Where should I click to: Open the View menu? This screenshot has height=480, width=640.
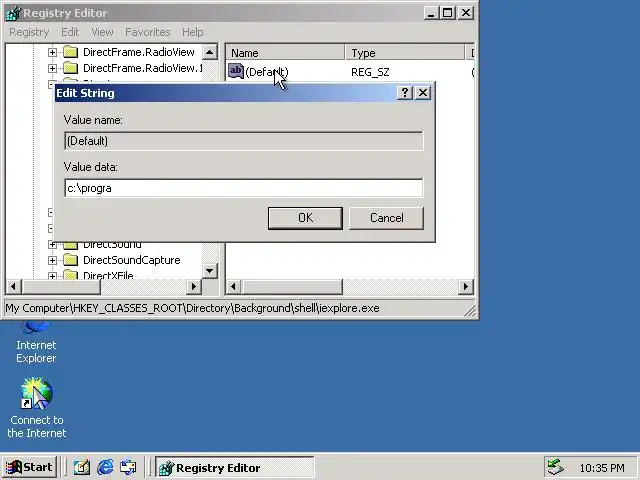(102, 32)
